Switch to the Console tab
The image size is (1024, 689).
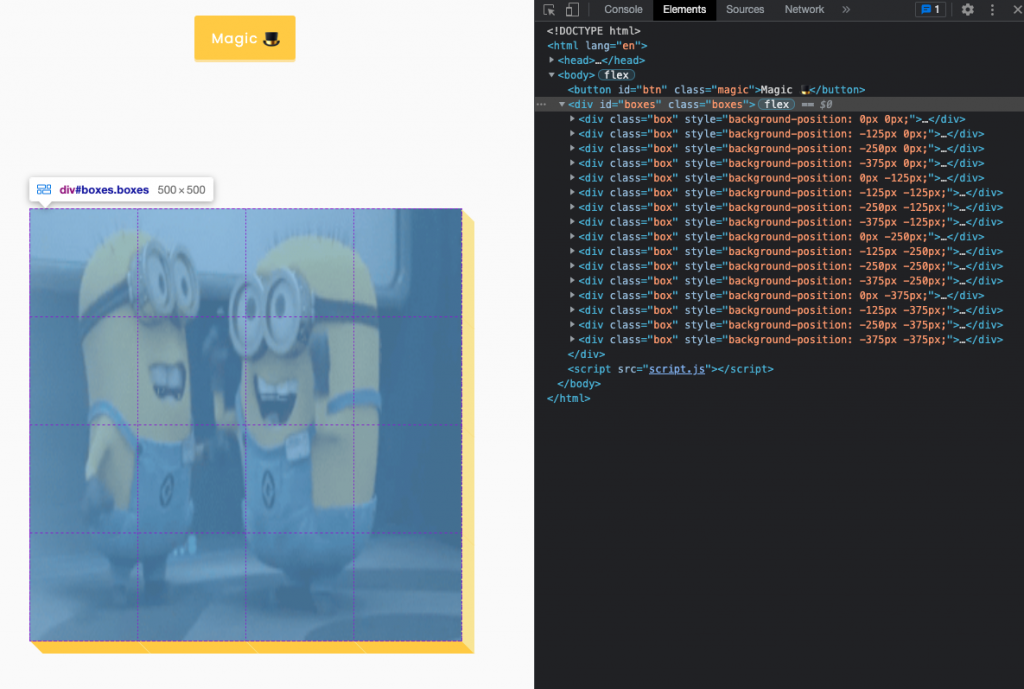coord(623,10)
